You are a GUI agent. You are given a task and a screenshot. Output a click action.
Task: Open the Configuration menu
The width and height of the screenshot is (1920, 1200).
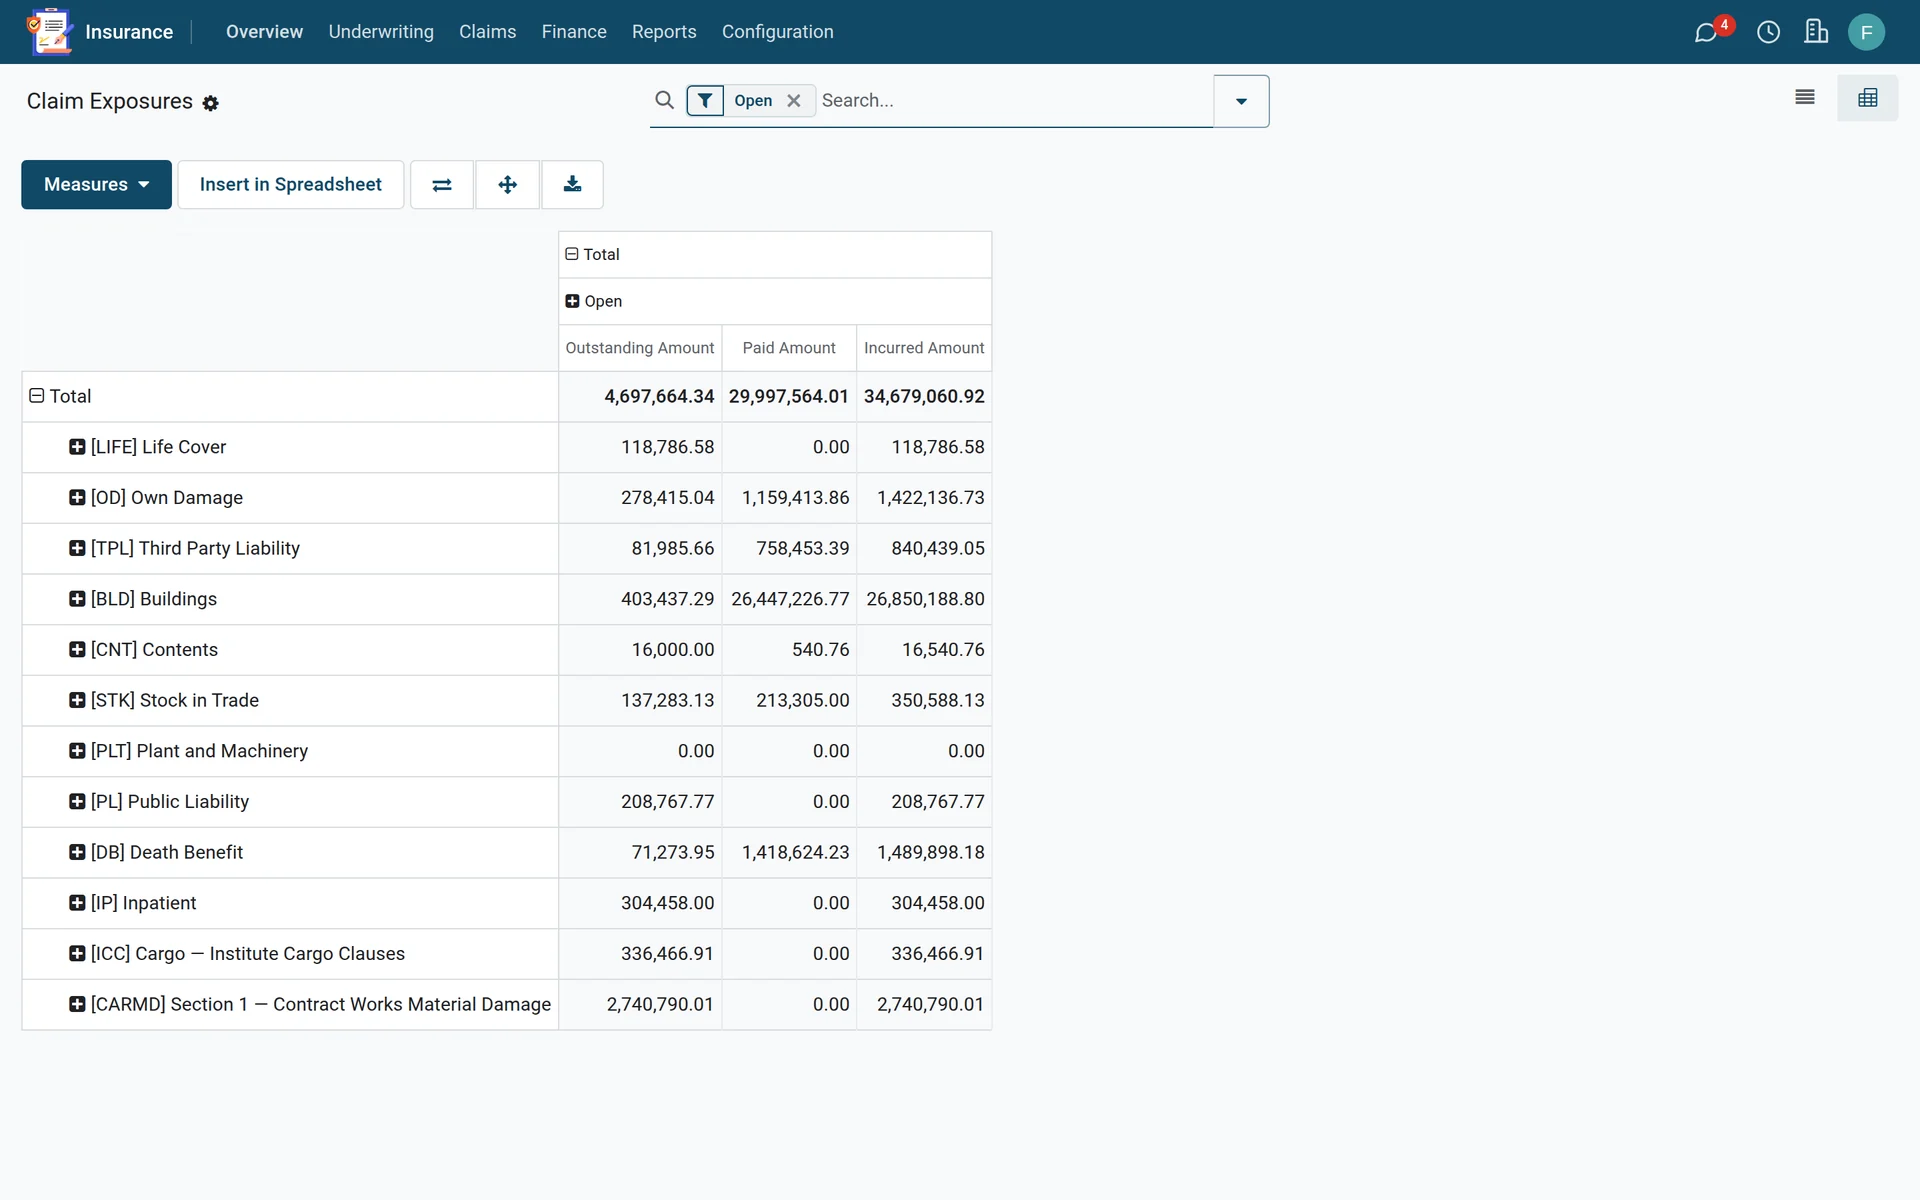click(x=777, y=32)
